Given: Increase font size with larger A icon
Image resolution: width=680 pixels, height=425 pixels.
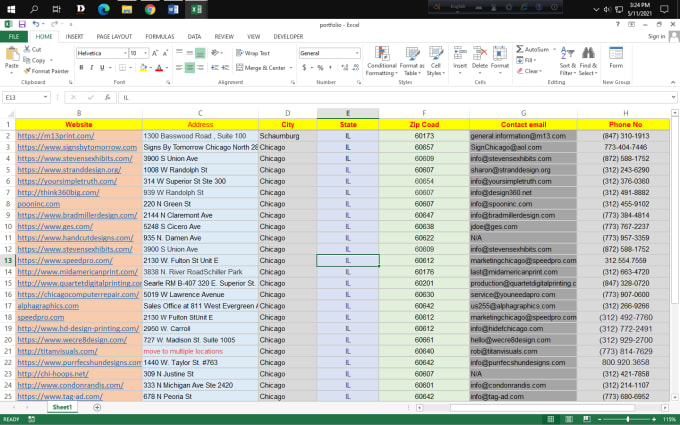Looking at the screenshot, I should (x=154, y=53).
